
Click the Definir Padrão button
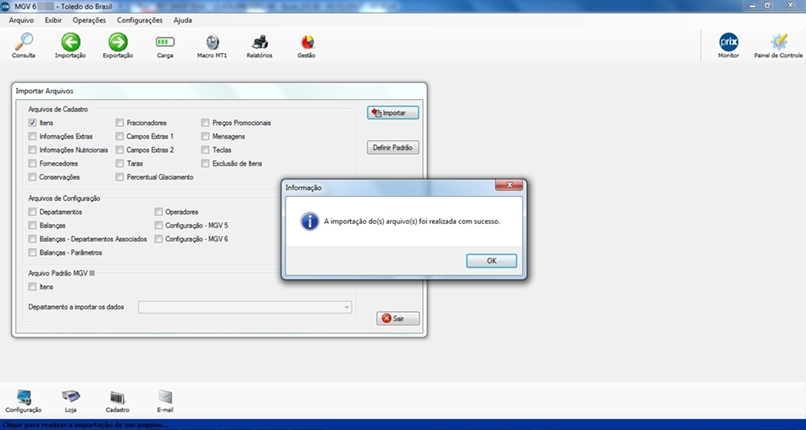(x=393, y=147)
